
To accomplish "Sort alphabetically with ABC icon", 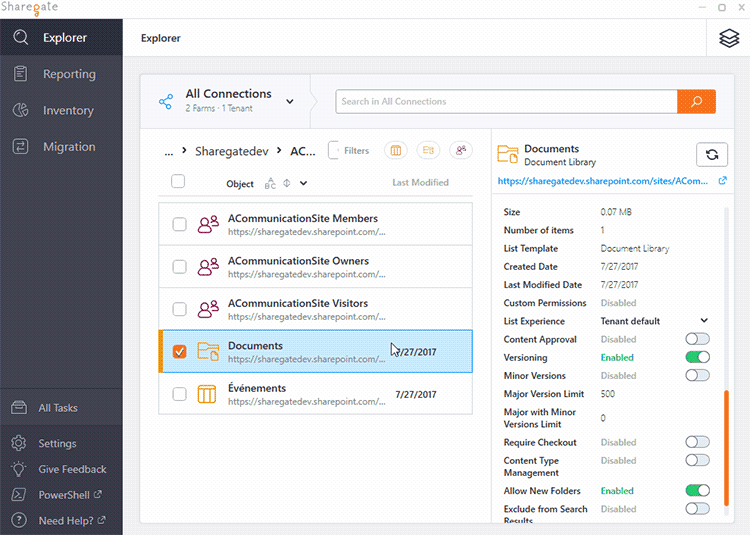I will click(270, 183).
